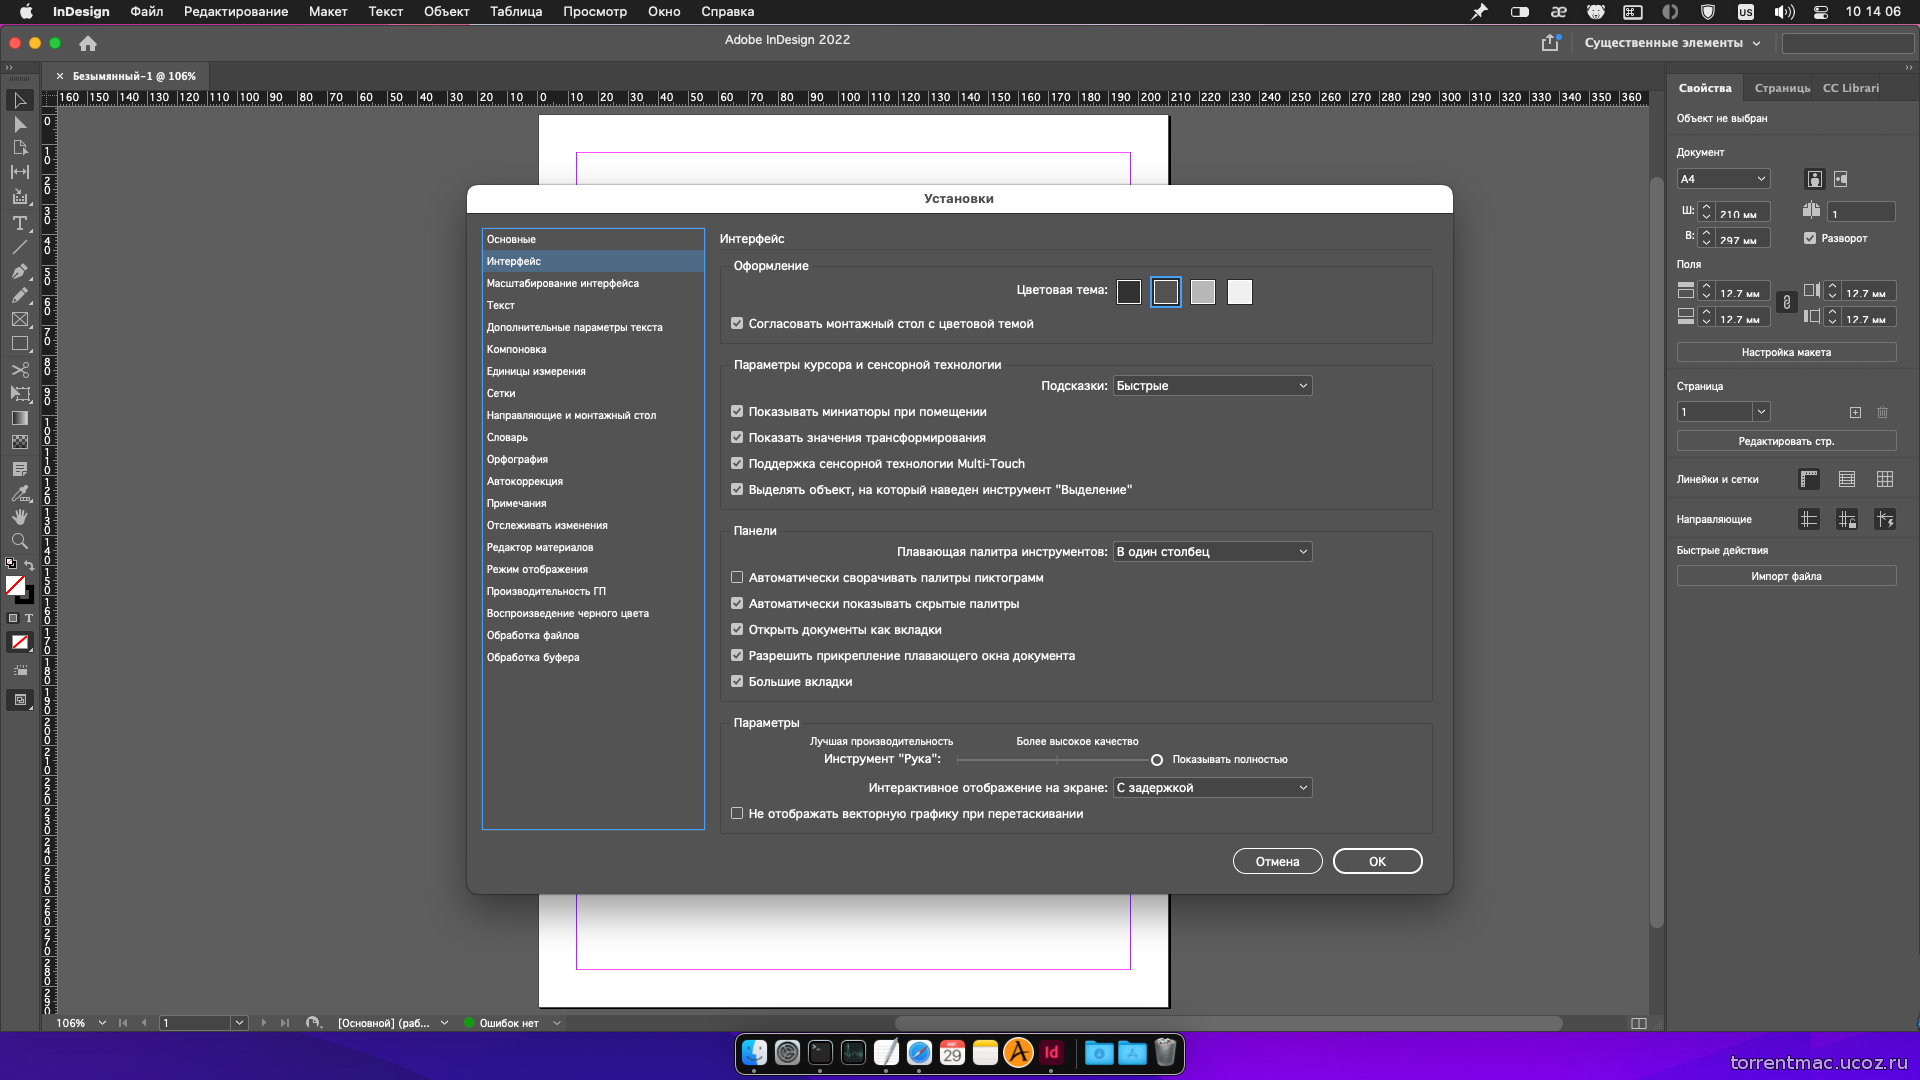
Task: Click 'Настройка макета' button
Action: (x=1786, y=352)
